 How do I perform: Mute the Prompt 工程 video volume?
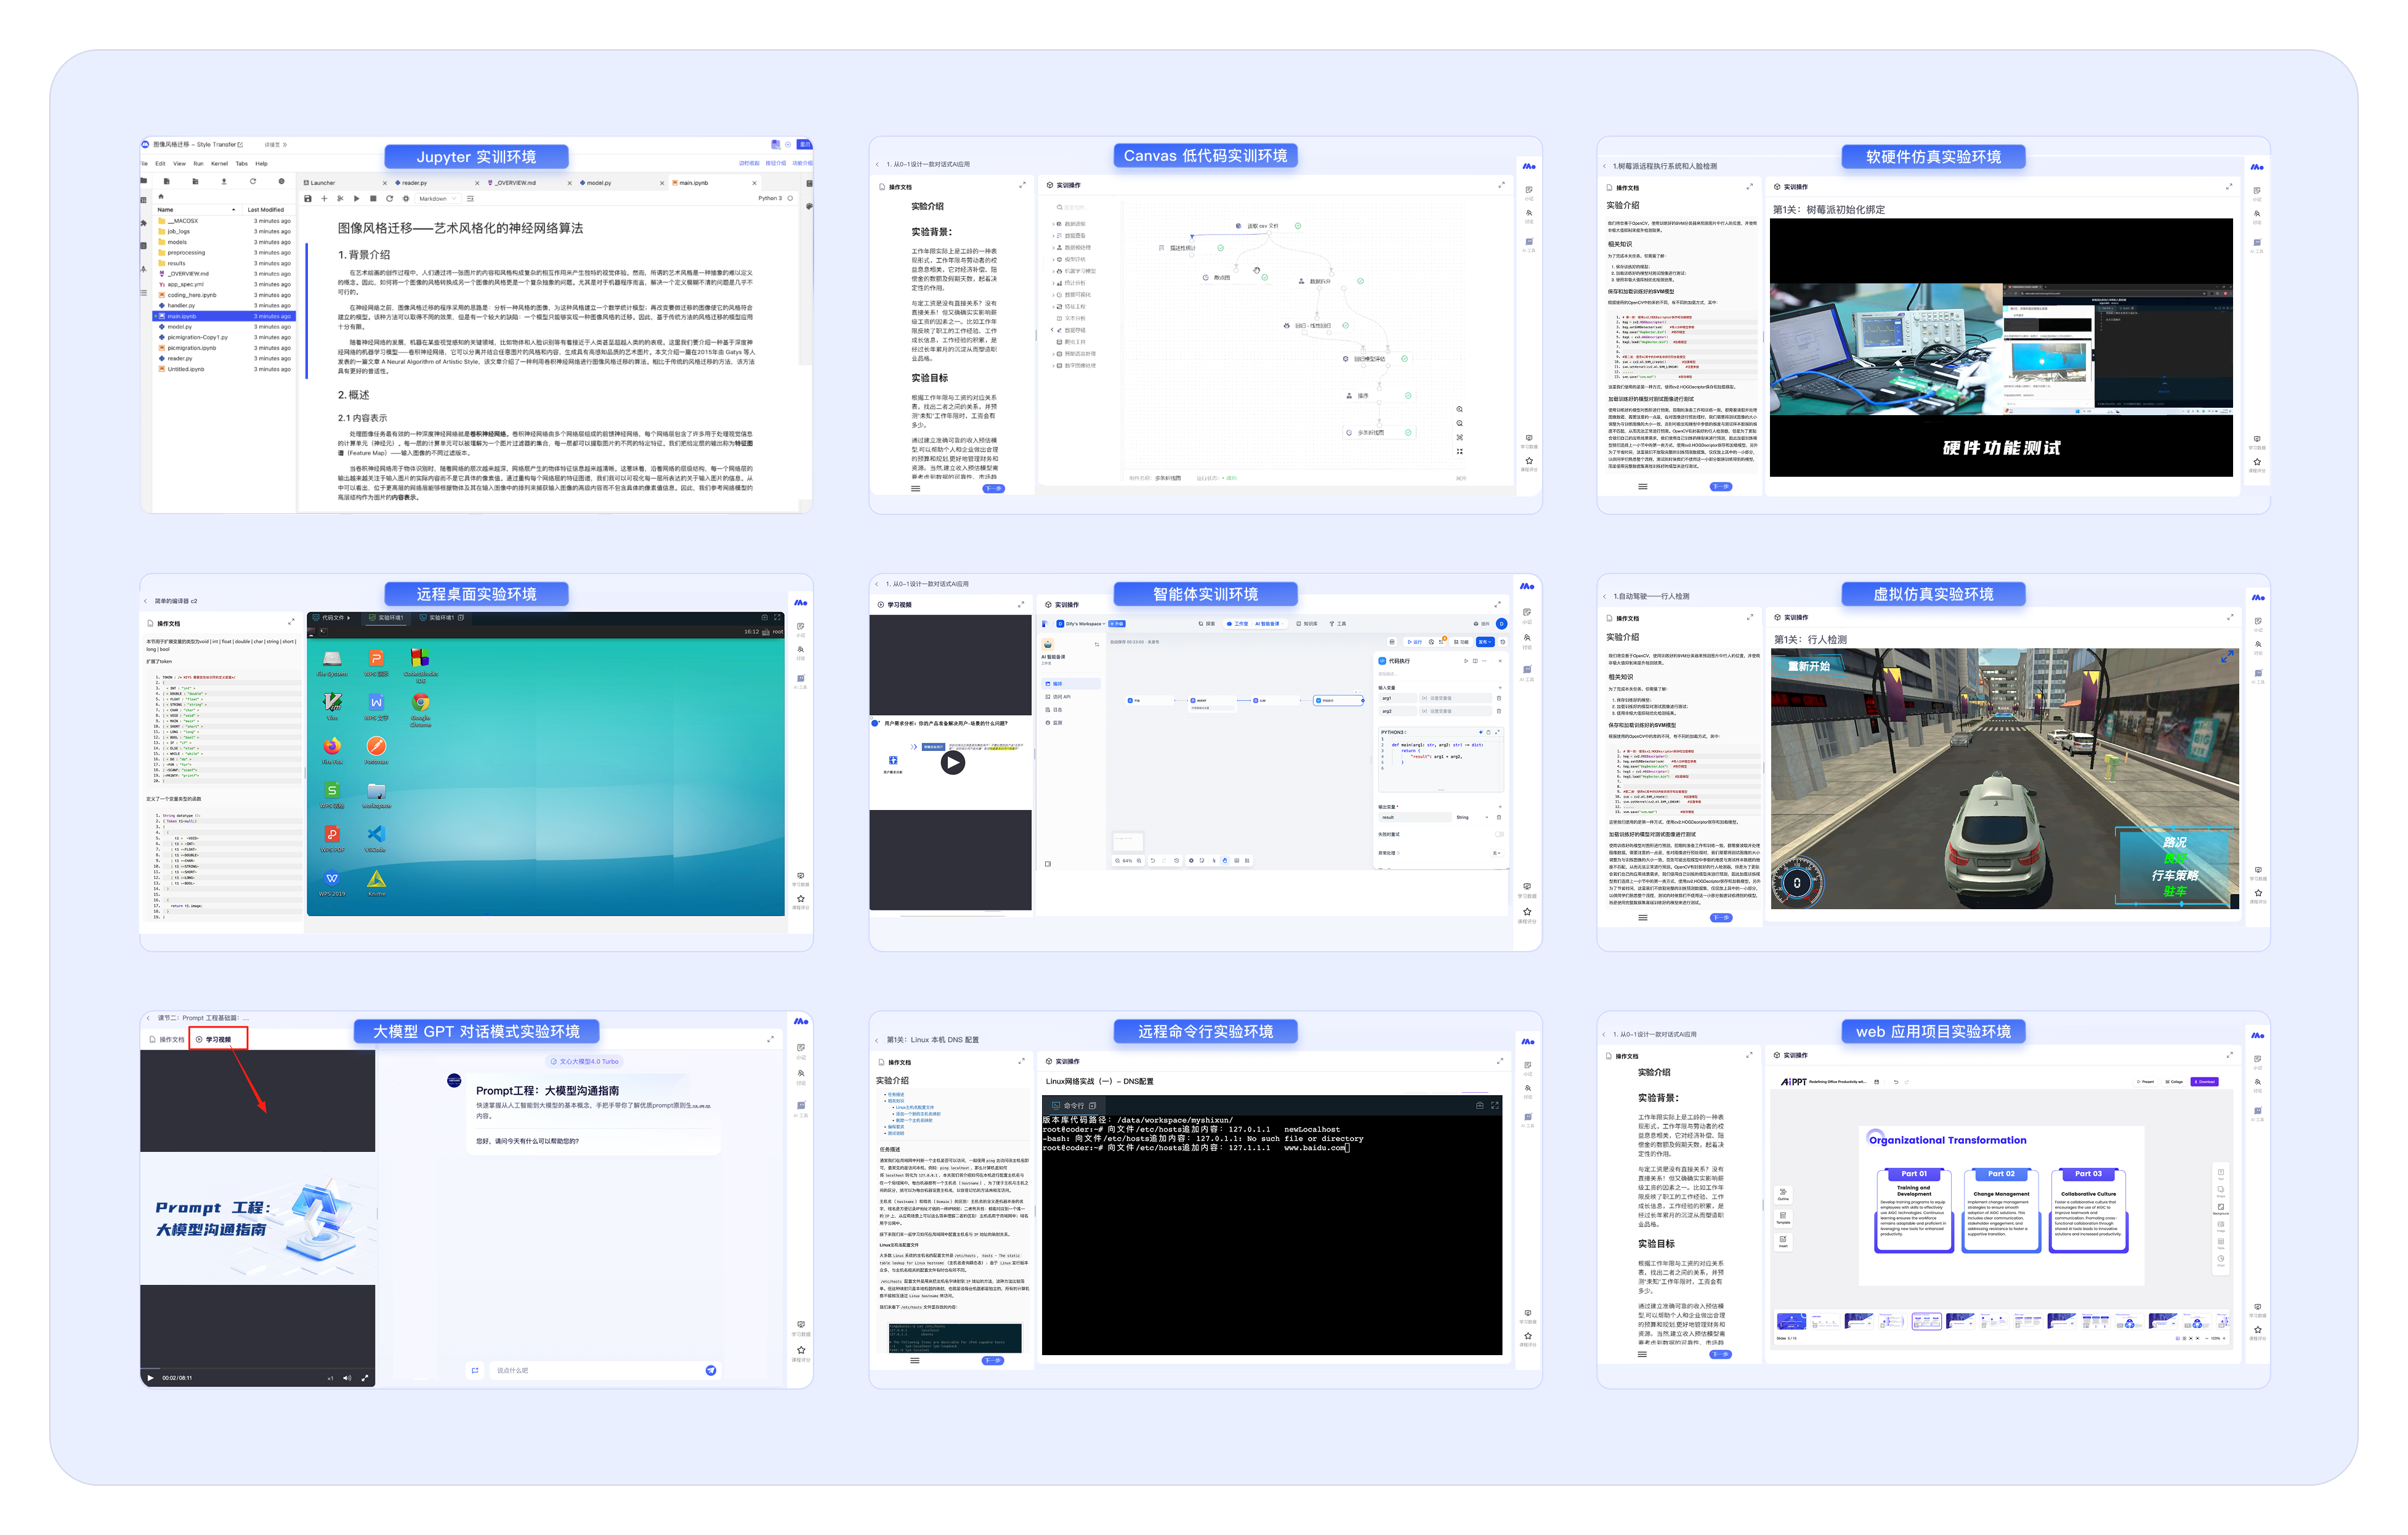(347, 1378)
